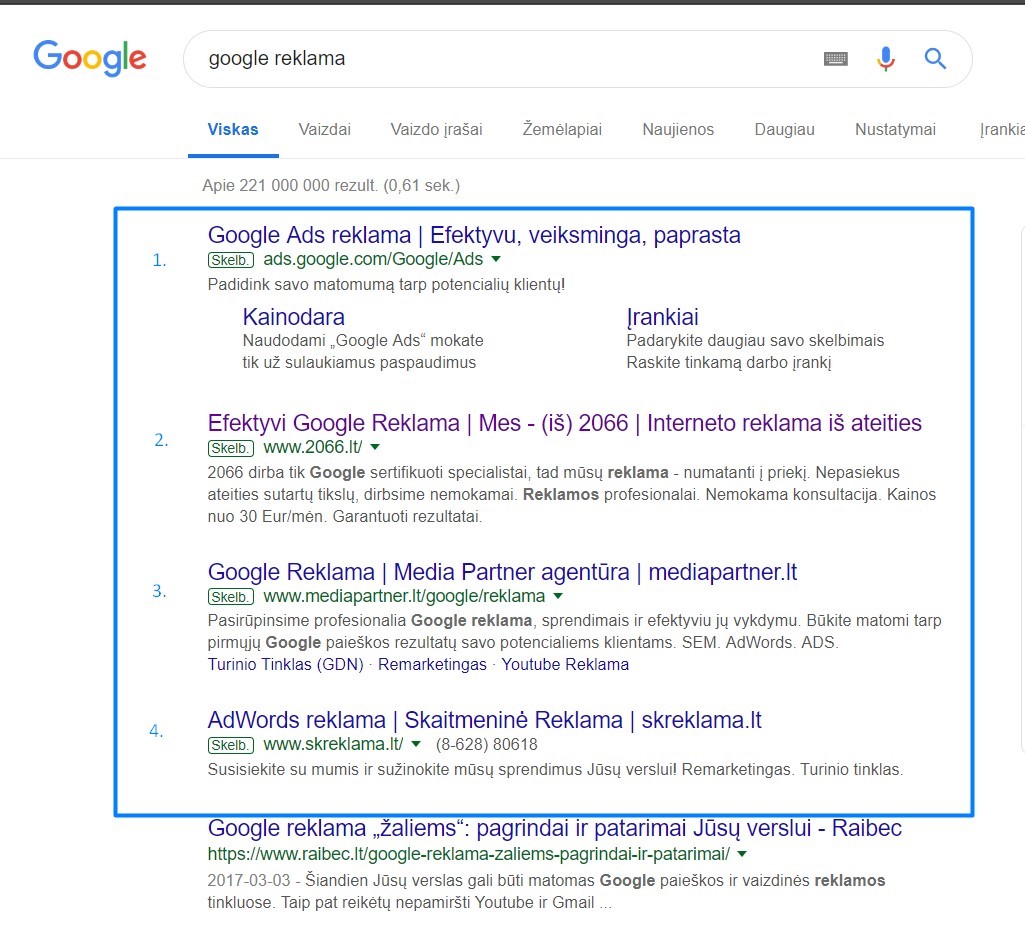Click the Skelb. badge beside mediapartner.lt
Viewport: 1025px width, 932px height.
[x=231, y=597]
